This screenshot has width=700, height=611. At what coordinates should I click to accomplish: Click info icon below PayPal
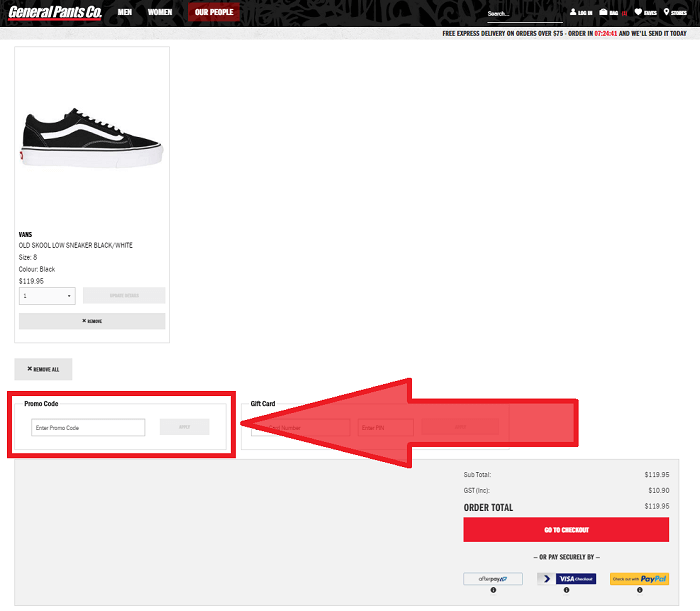(x=639, y=590)
